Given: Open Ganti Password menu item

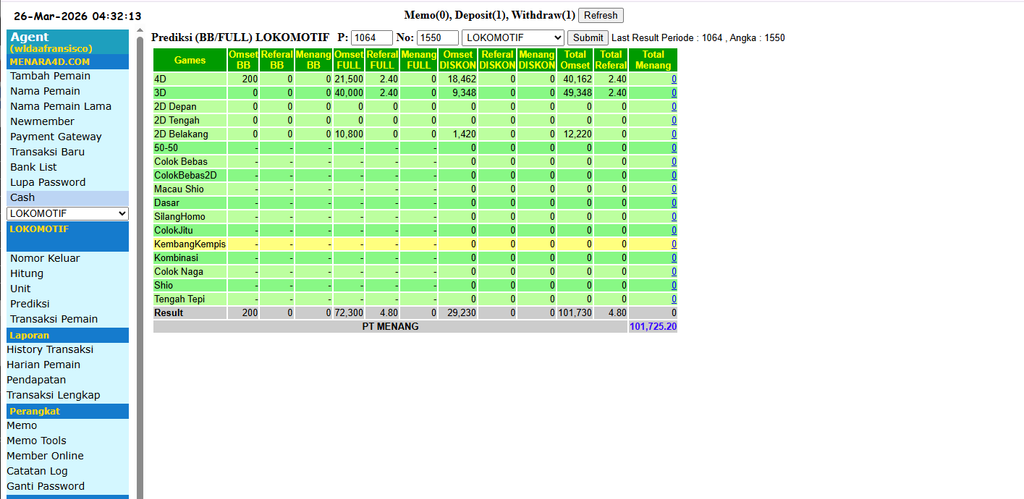Looking at the screenshot, I should [x=45, y=486].
